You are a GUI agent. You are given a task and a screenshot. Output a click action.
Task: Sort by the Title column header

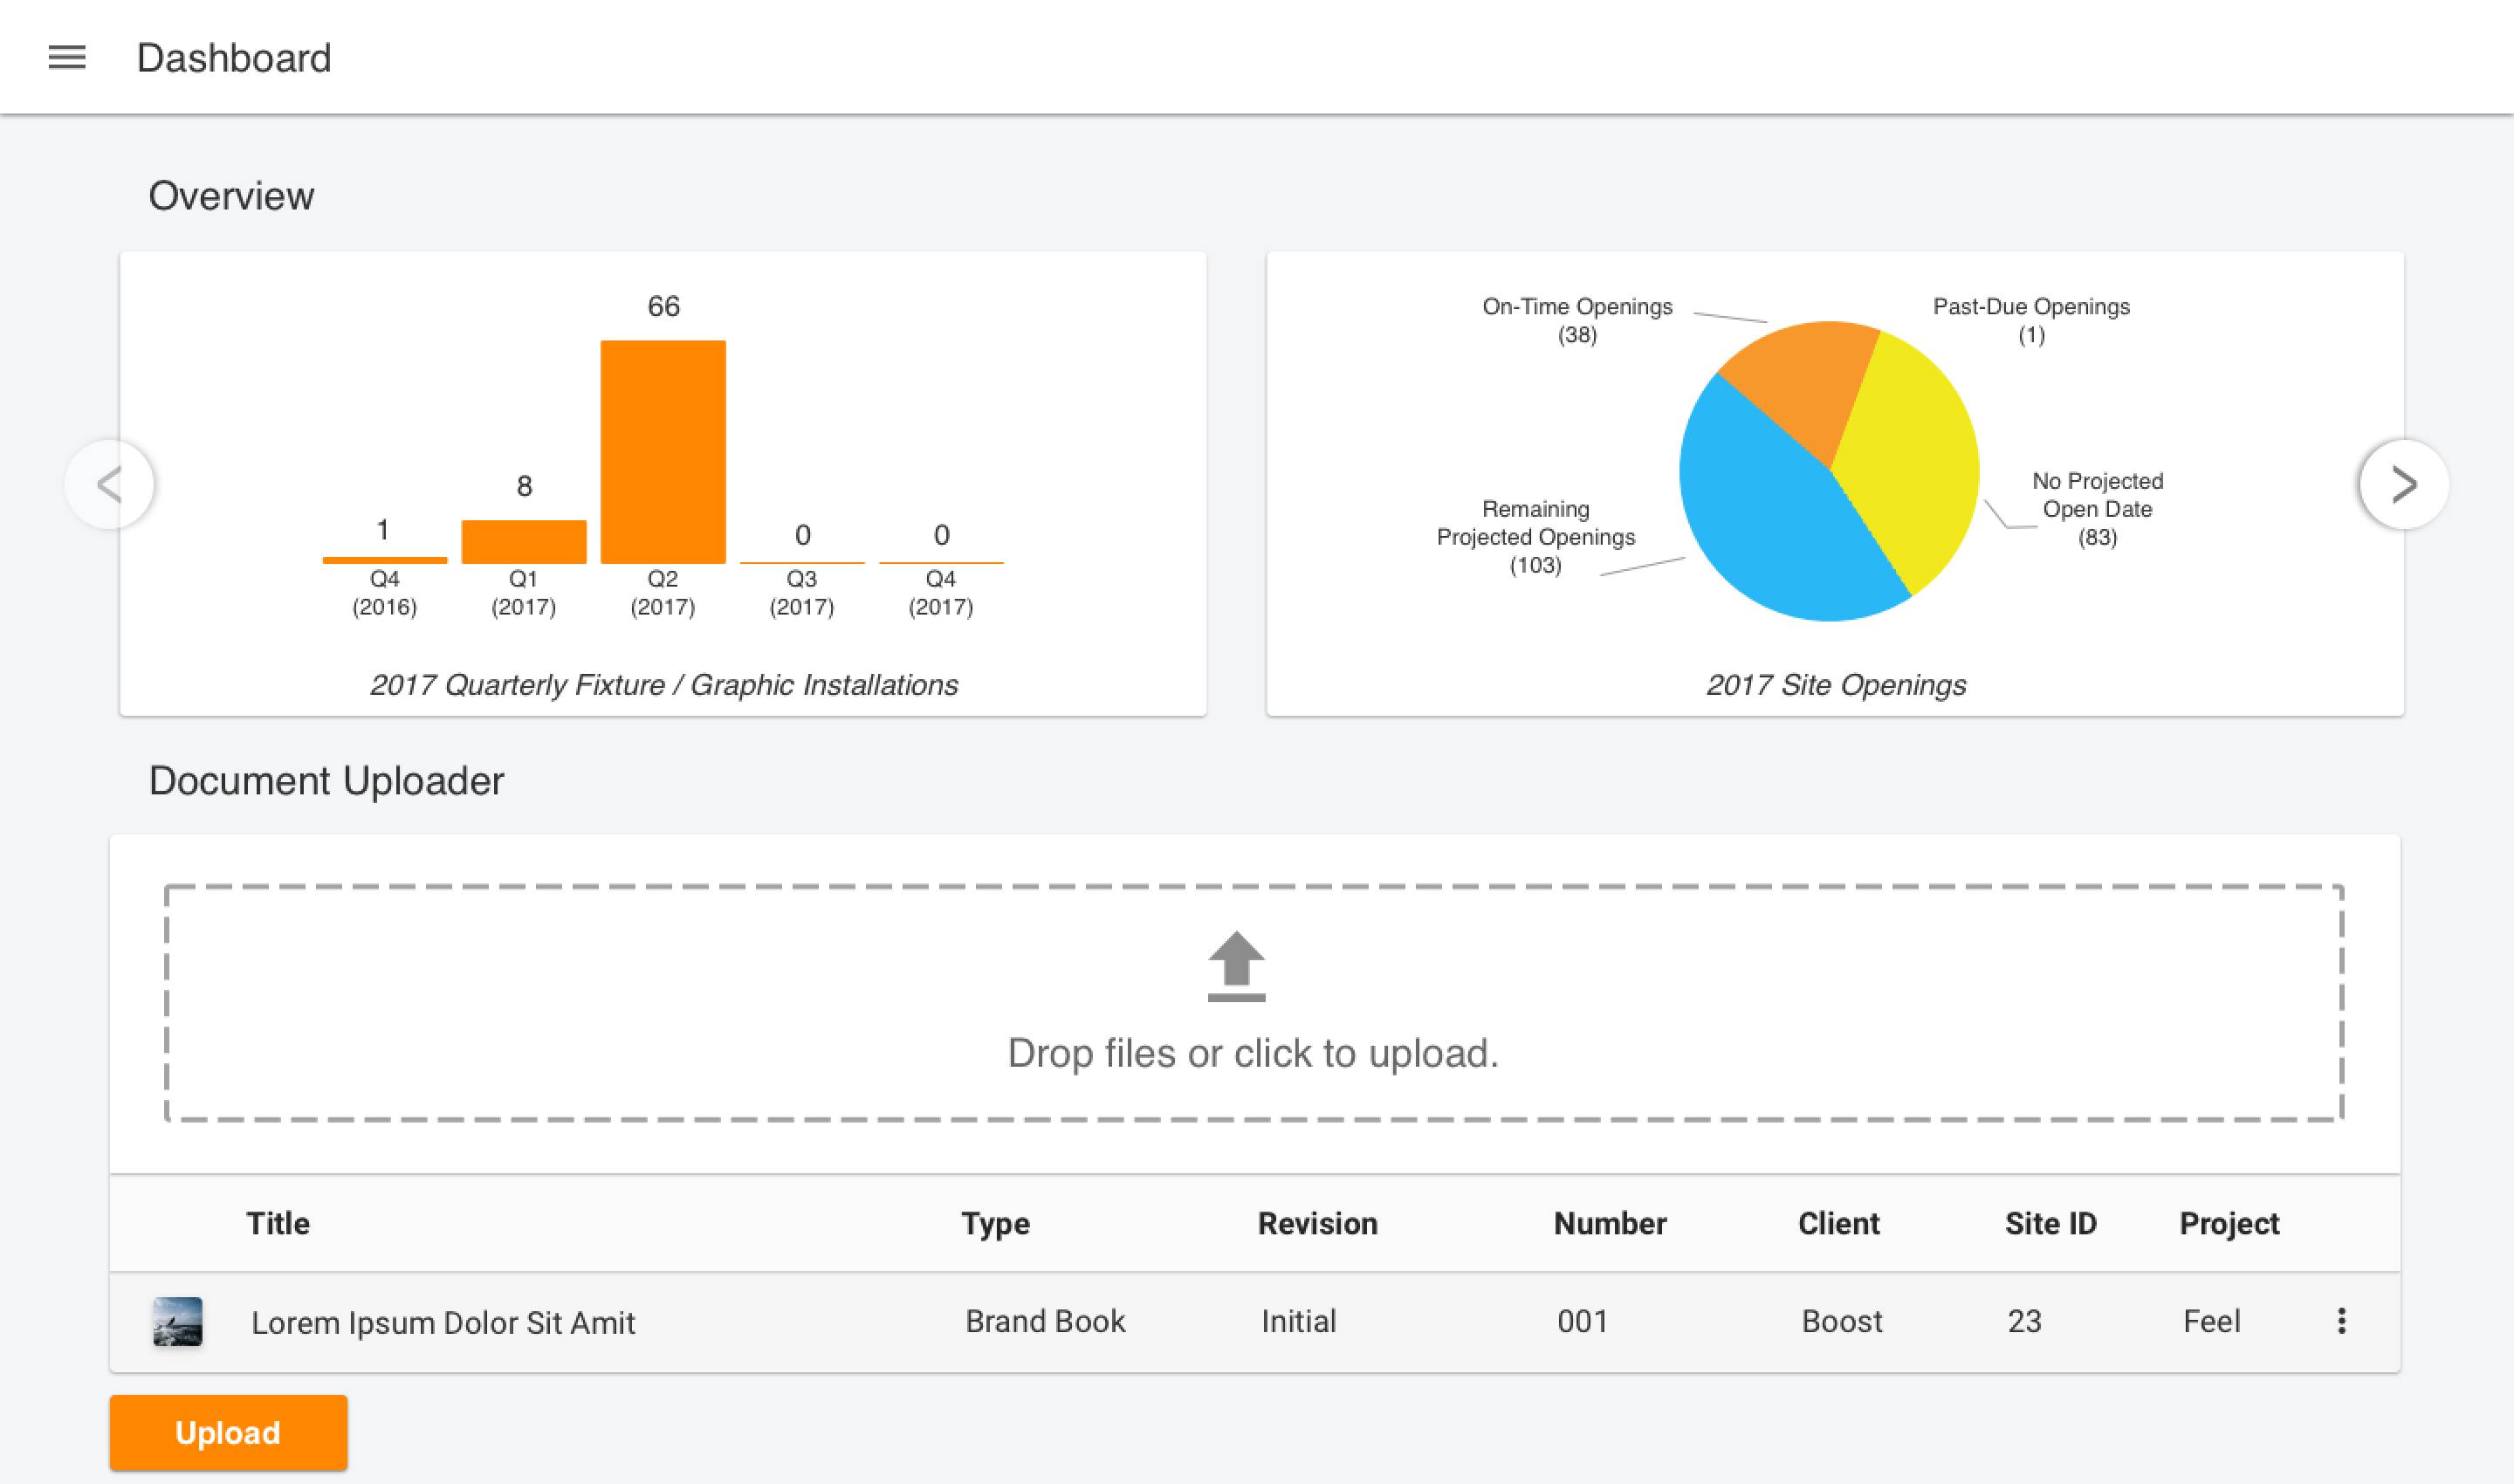tap(278, 1223)
